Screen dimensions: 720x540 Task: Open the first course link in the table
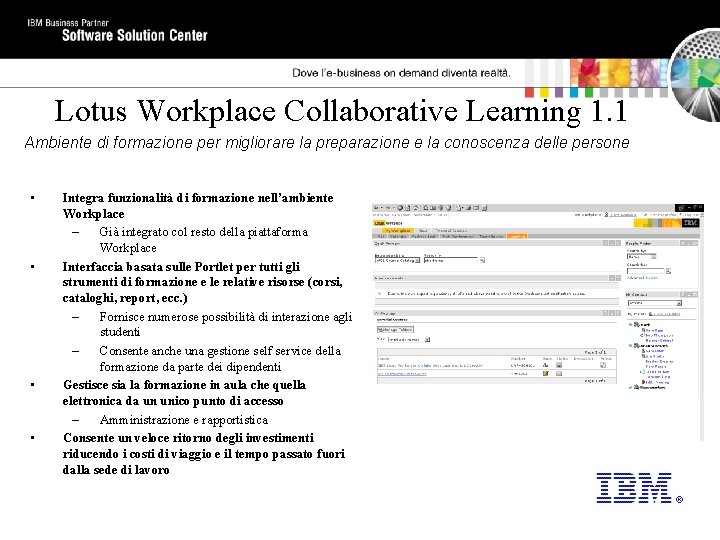pyautogui.click(x=430, y=366)
